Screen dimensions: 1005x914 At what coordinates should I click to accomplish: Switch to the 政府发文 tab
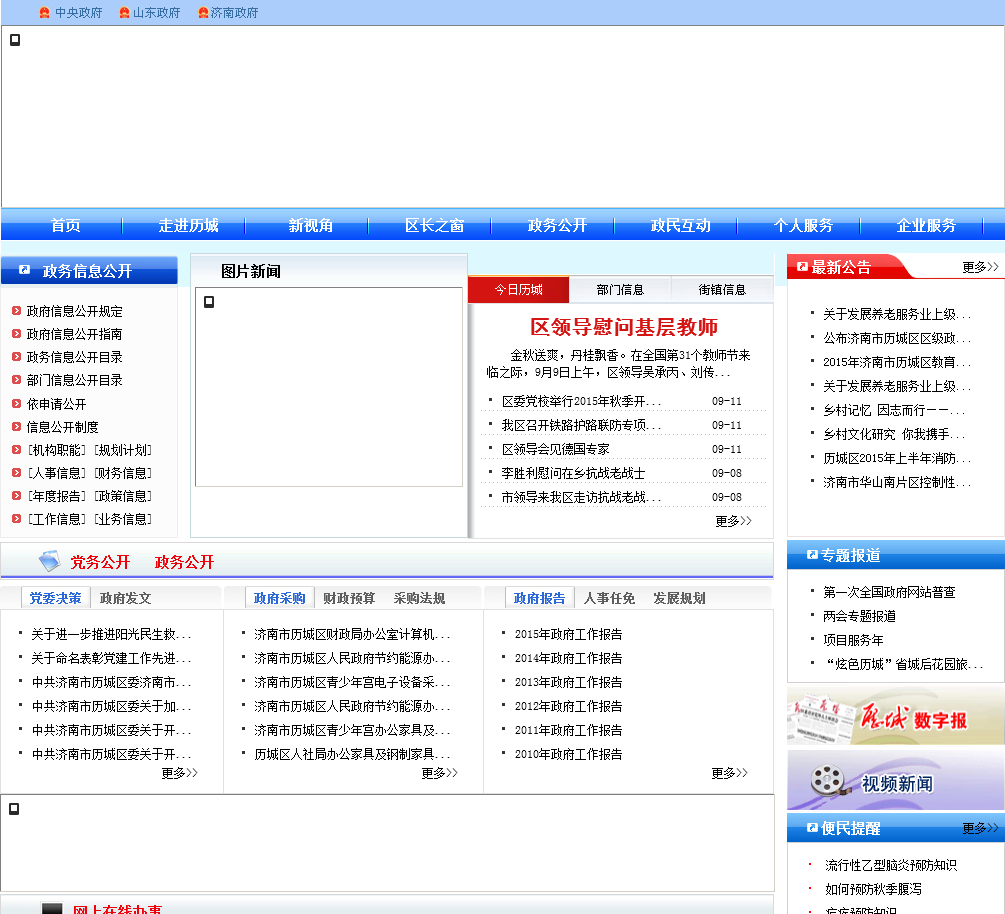click(126, 598)
